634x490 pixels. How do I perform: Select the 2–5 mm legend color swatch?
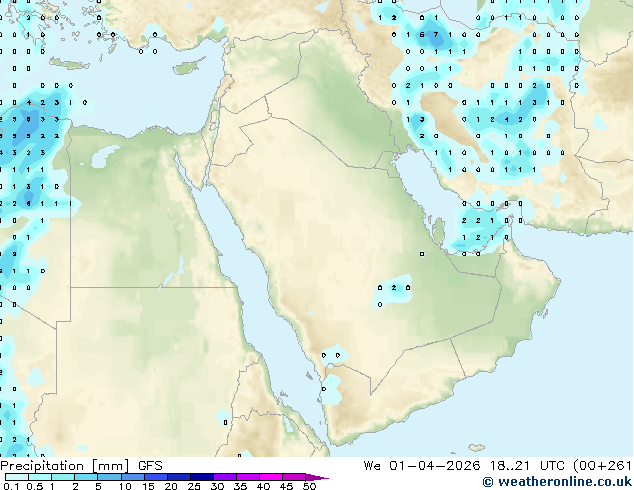86,477
